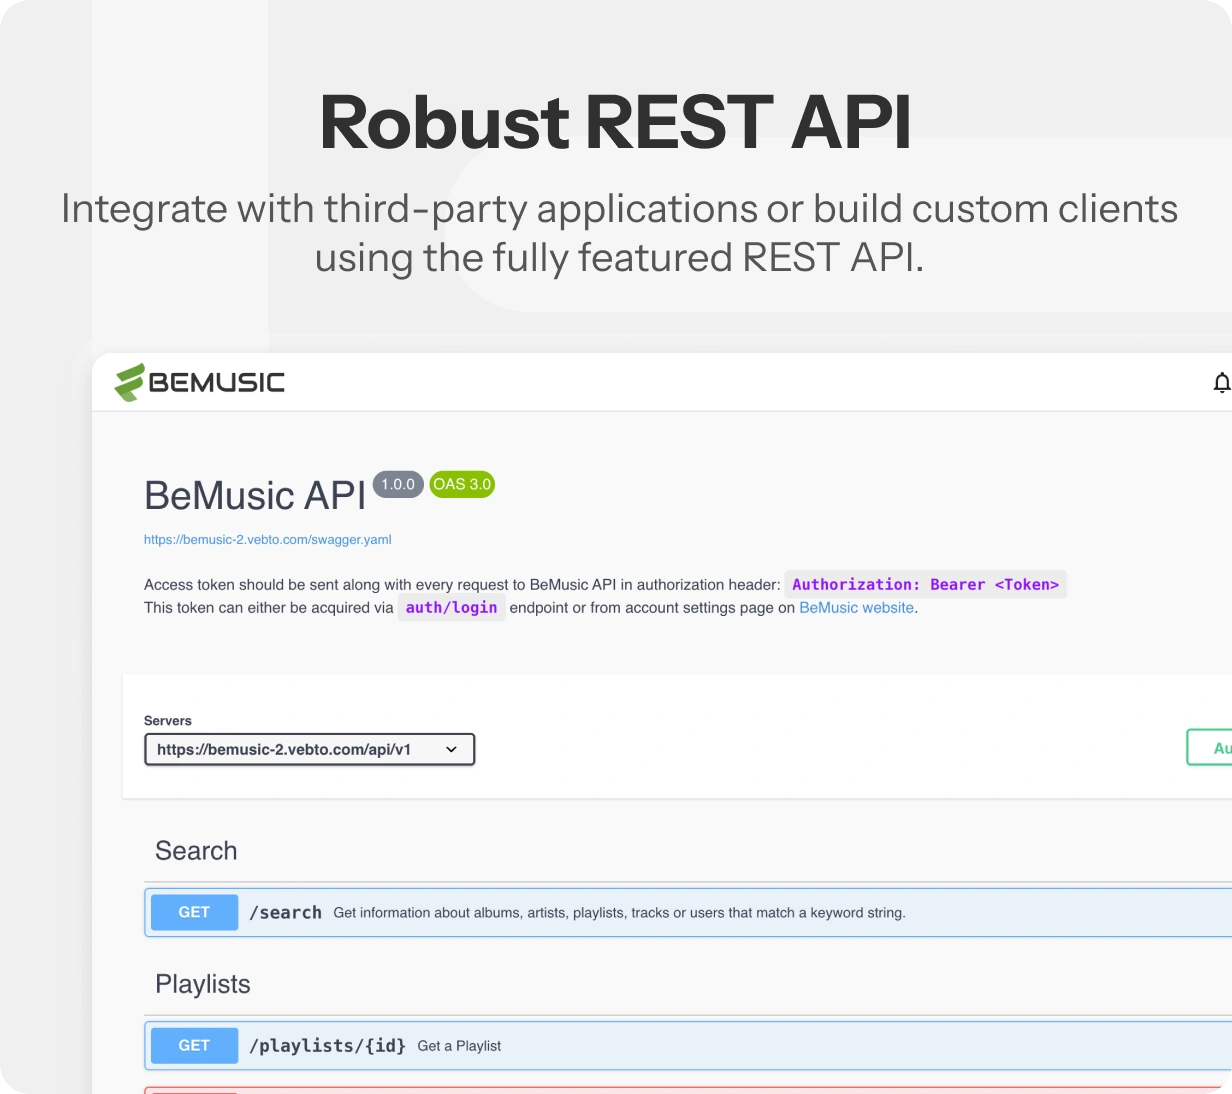
Task: Click the Playlists section heading
Action: point(203,983)
